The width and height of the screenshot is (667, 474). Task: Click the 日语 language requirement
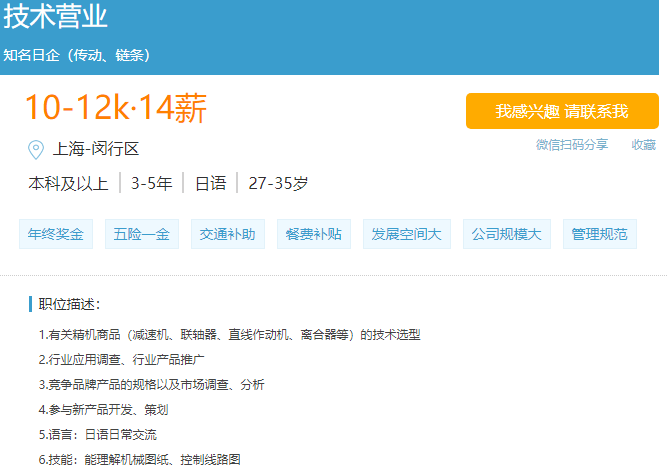coord(210,184)
